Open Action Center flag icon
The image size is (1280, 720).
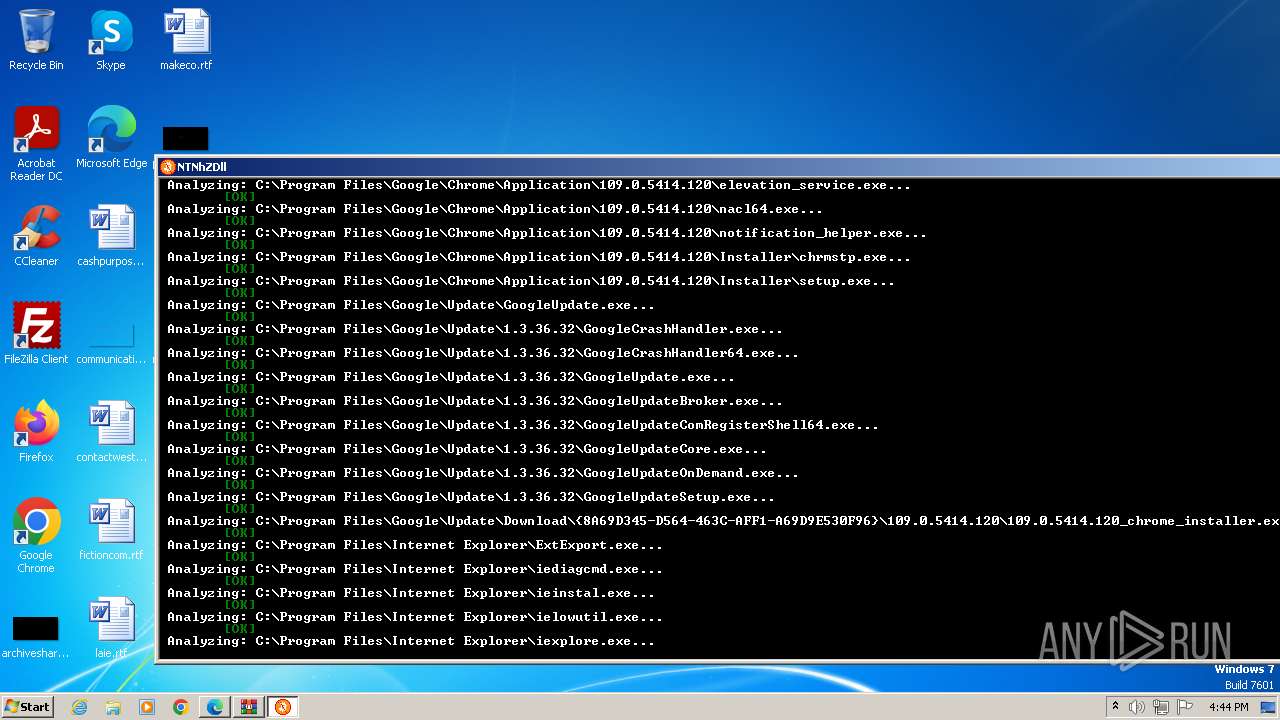[1186, 707]
